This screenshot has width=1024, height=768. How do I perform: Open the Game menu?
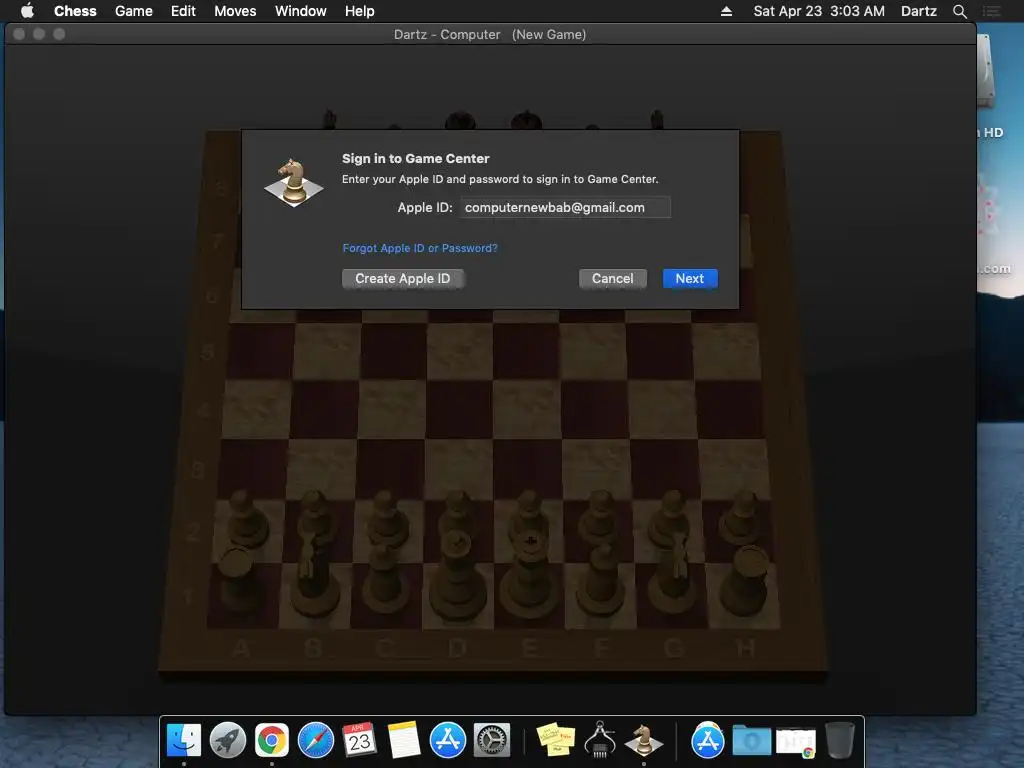[x=134, y=11]
